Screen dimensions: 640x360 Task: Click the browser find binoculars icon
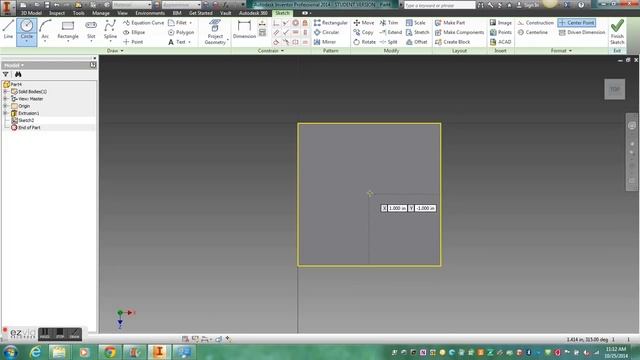click(18, 74)
